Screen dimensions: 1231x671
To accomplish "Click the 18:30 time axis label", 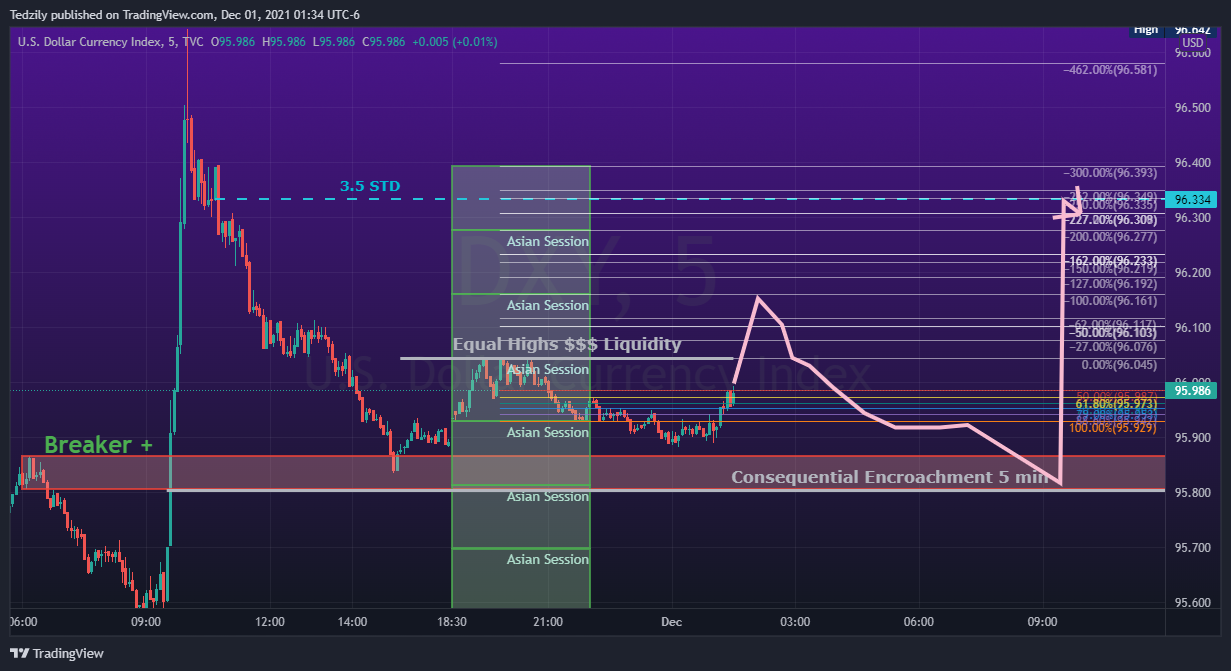I will (452, 622).
